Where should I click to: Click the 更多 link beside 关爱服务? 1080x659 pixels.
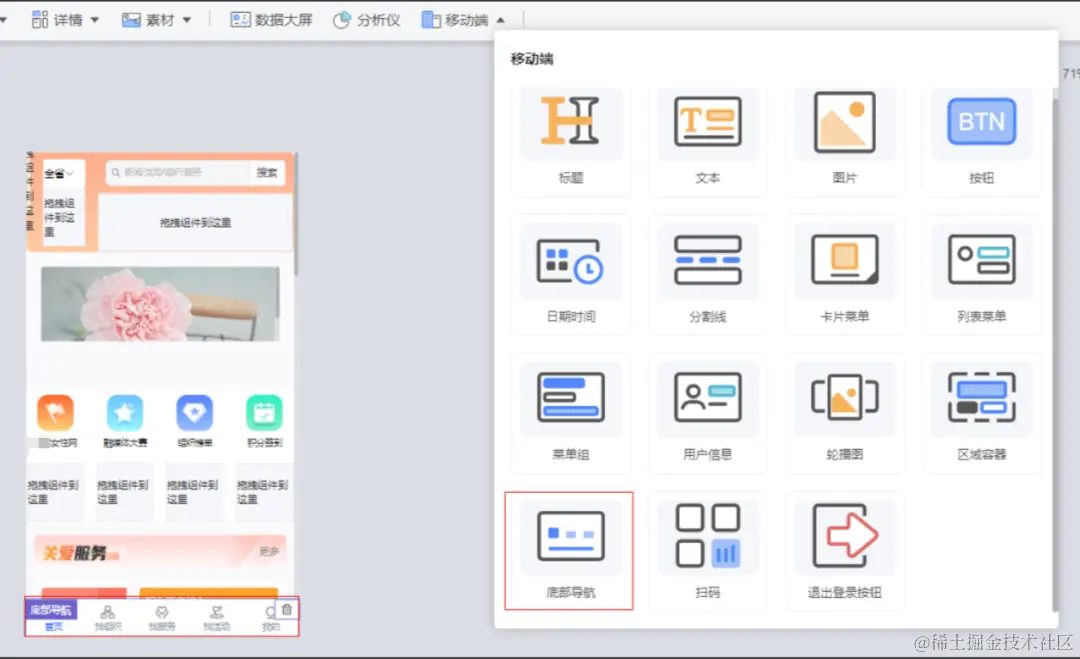click(271, 550)
